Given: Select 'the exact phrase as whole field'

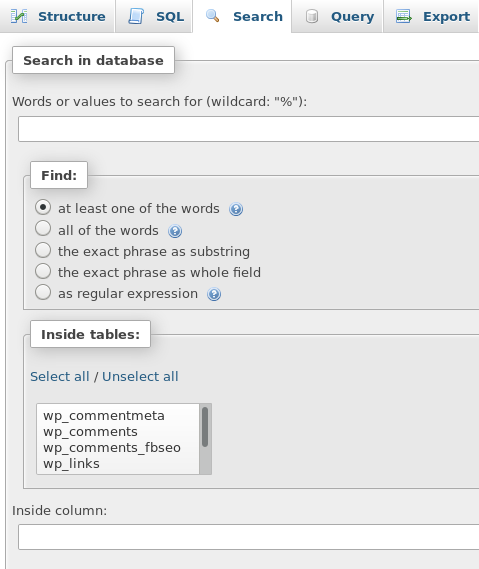Looking at the screenshot, I should [x=43, y=271].
